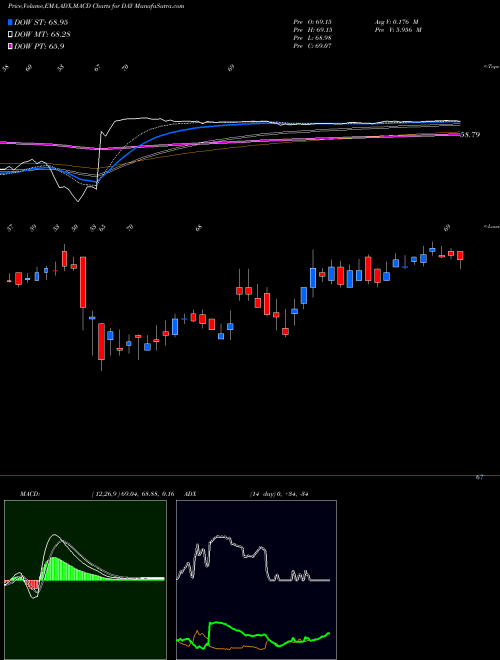Image resolution: width=500 pixels, height=660 pixels.
Task: Click the 'Pre V: 3.936 M' volume text
Action: [398, 29]
